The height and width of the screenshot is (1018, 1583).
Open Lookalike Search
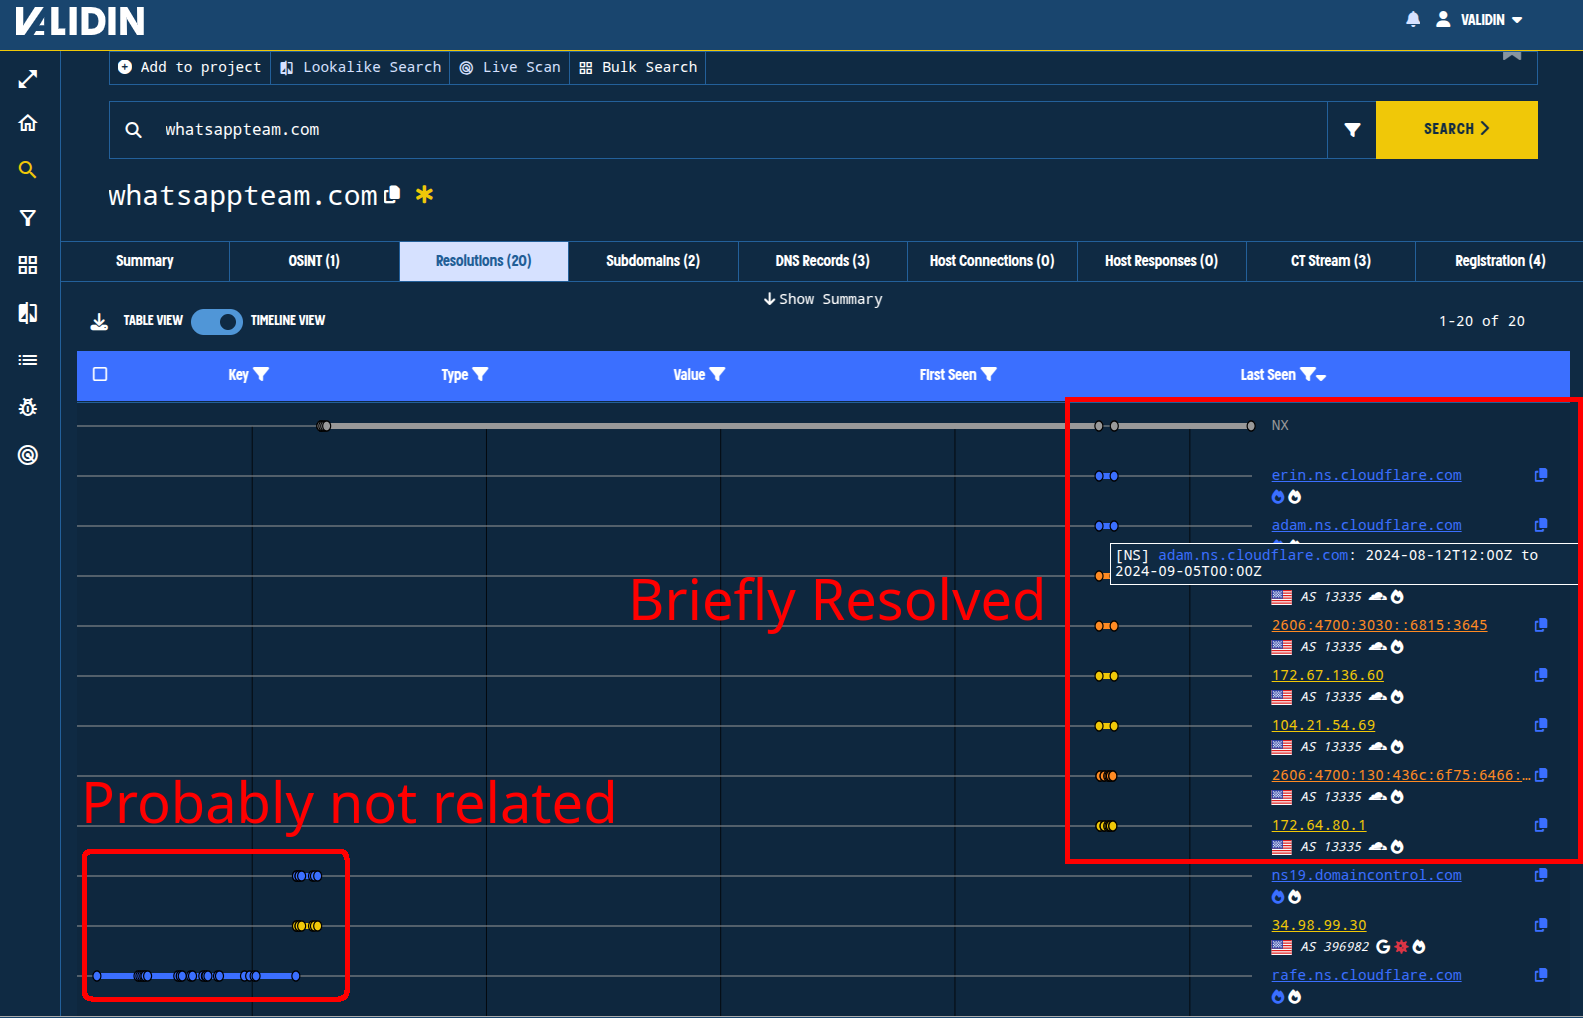[x=360, y=67]
